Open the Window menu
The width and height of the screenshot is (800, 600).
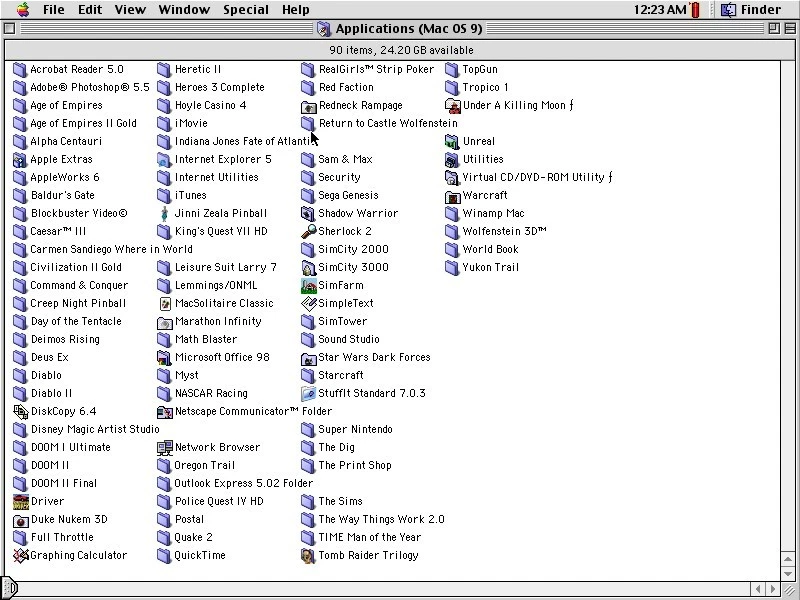point(184,9)
